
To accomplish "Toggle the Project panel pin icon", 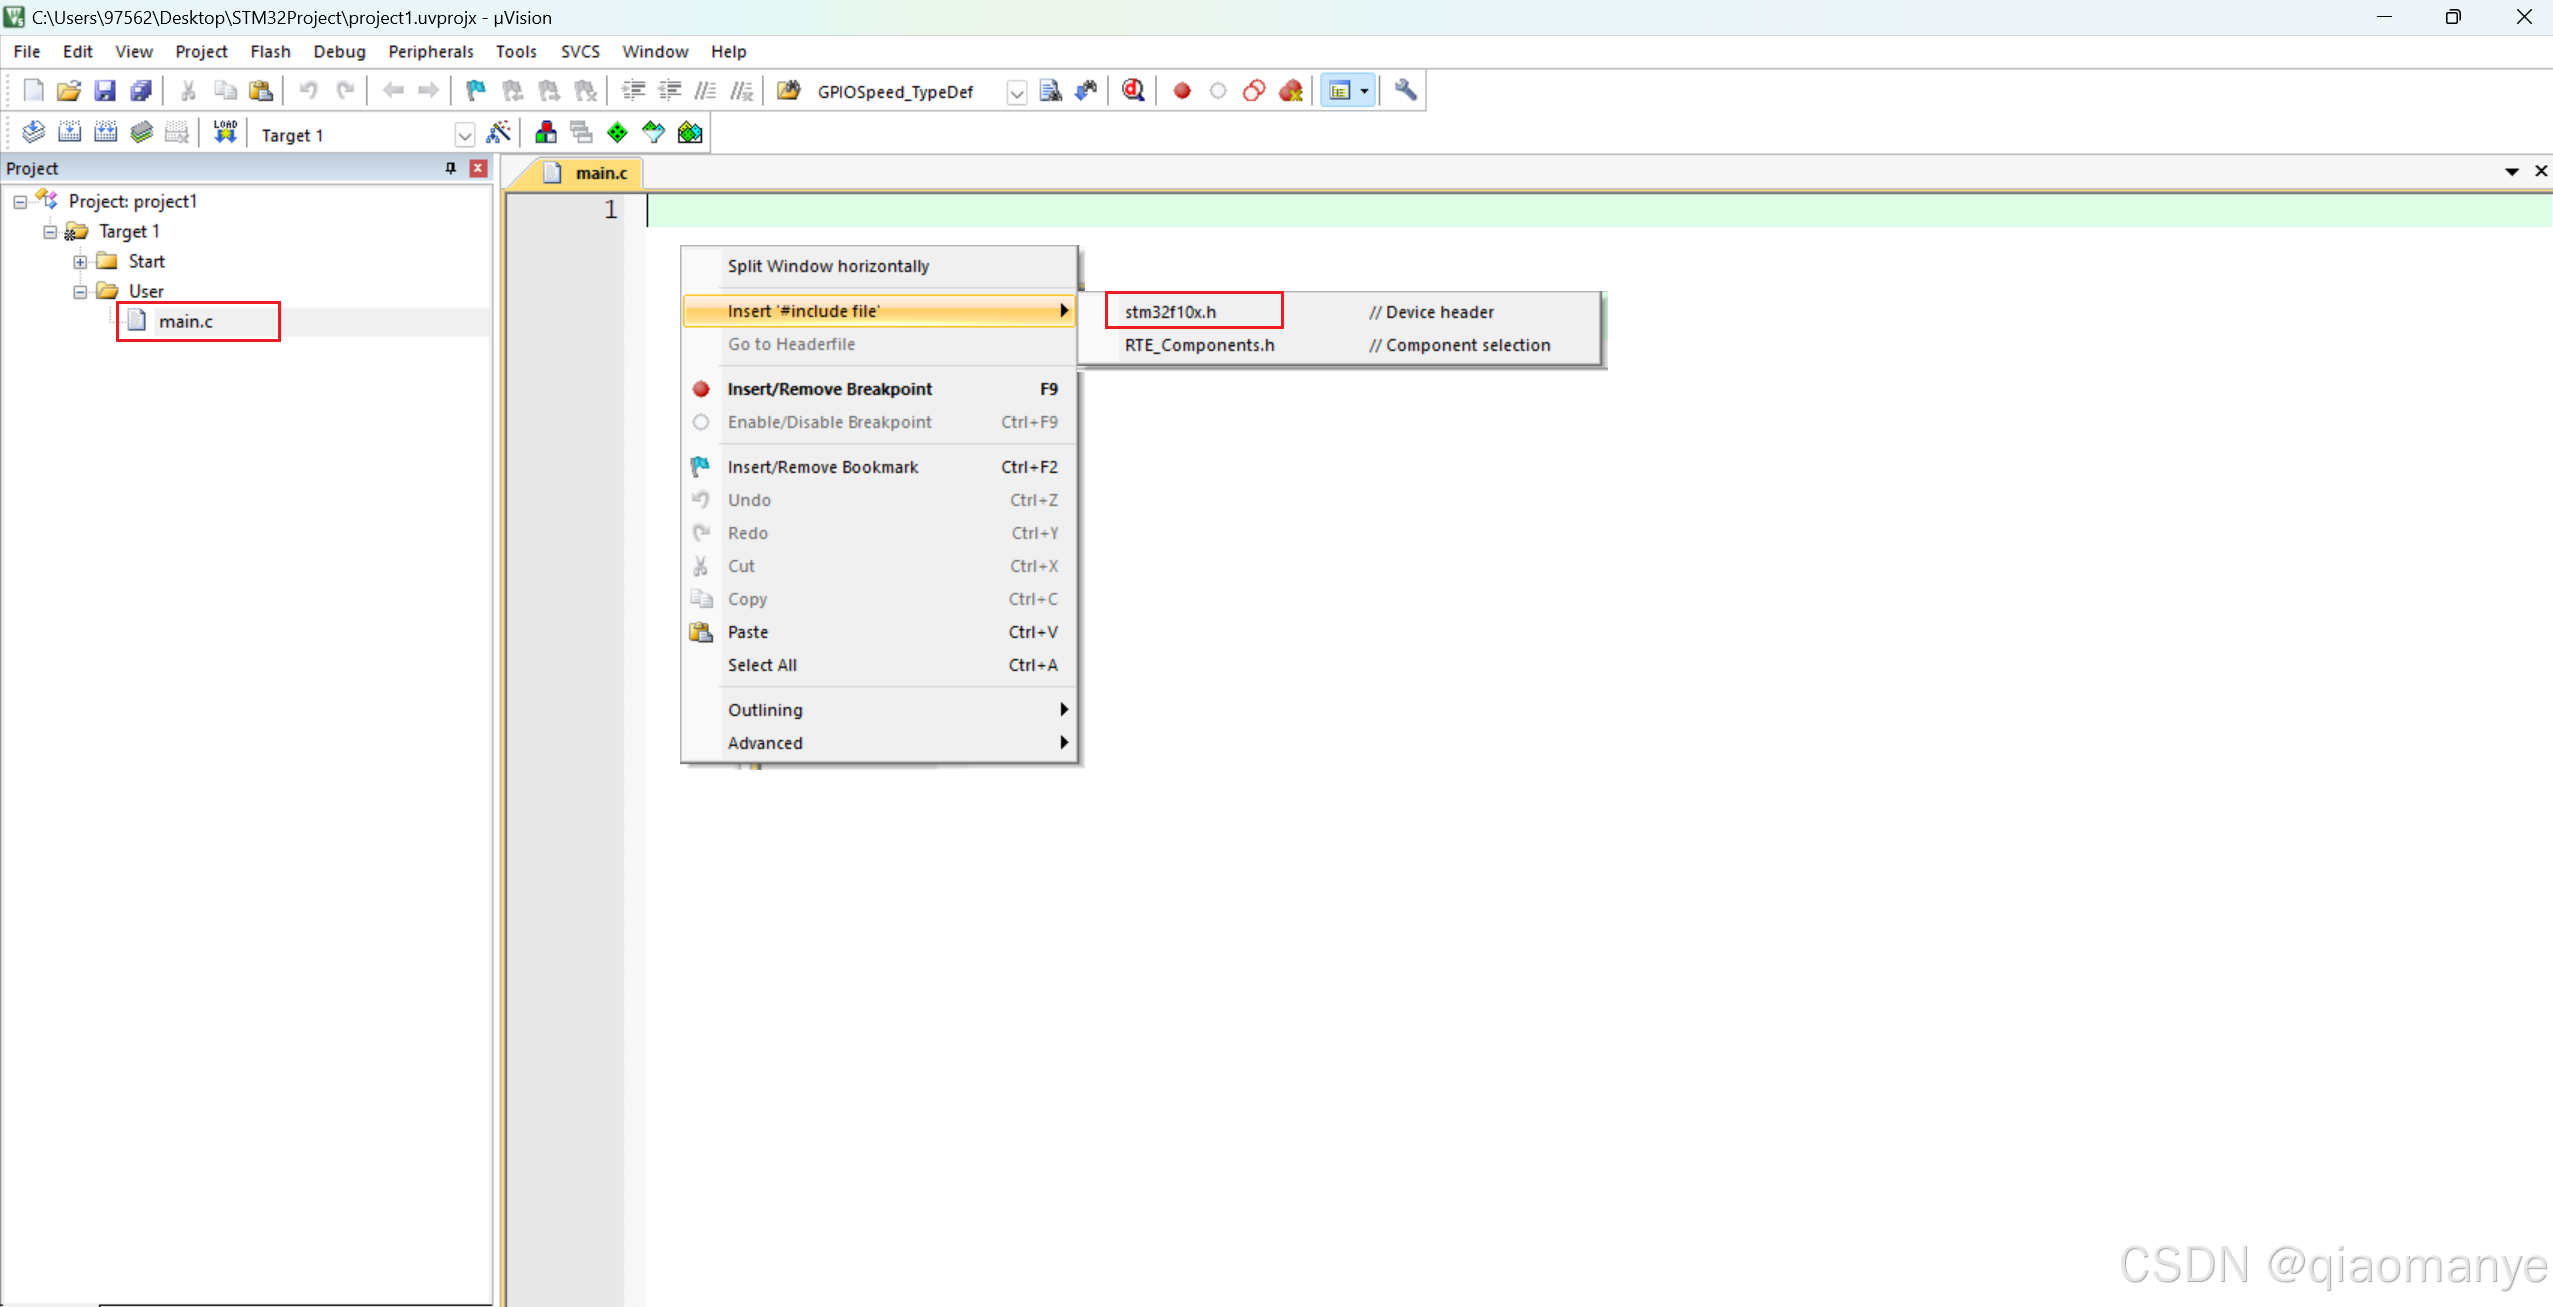I will pyautogui.click(x=450, y=168).
